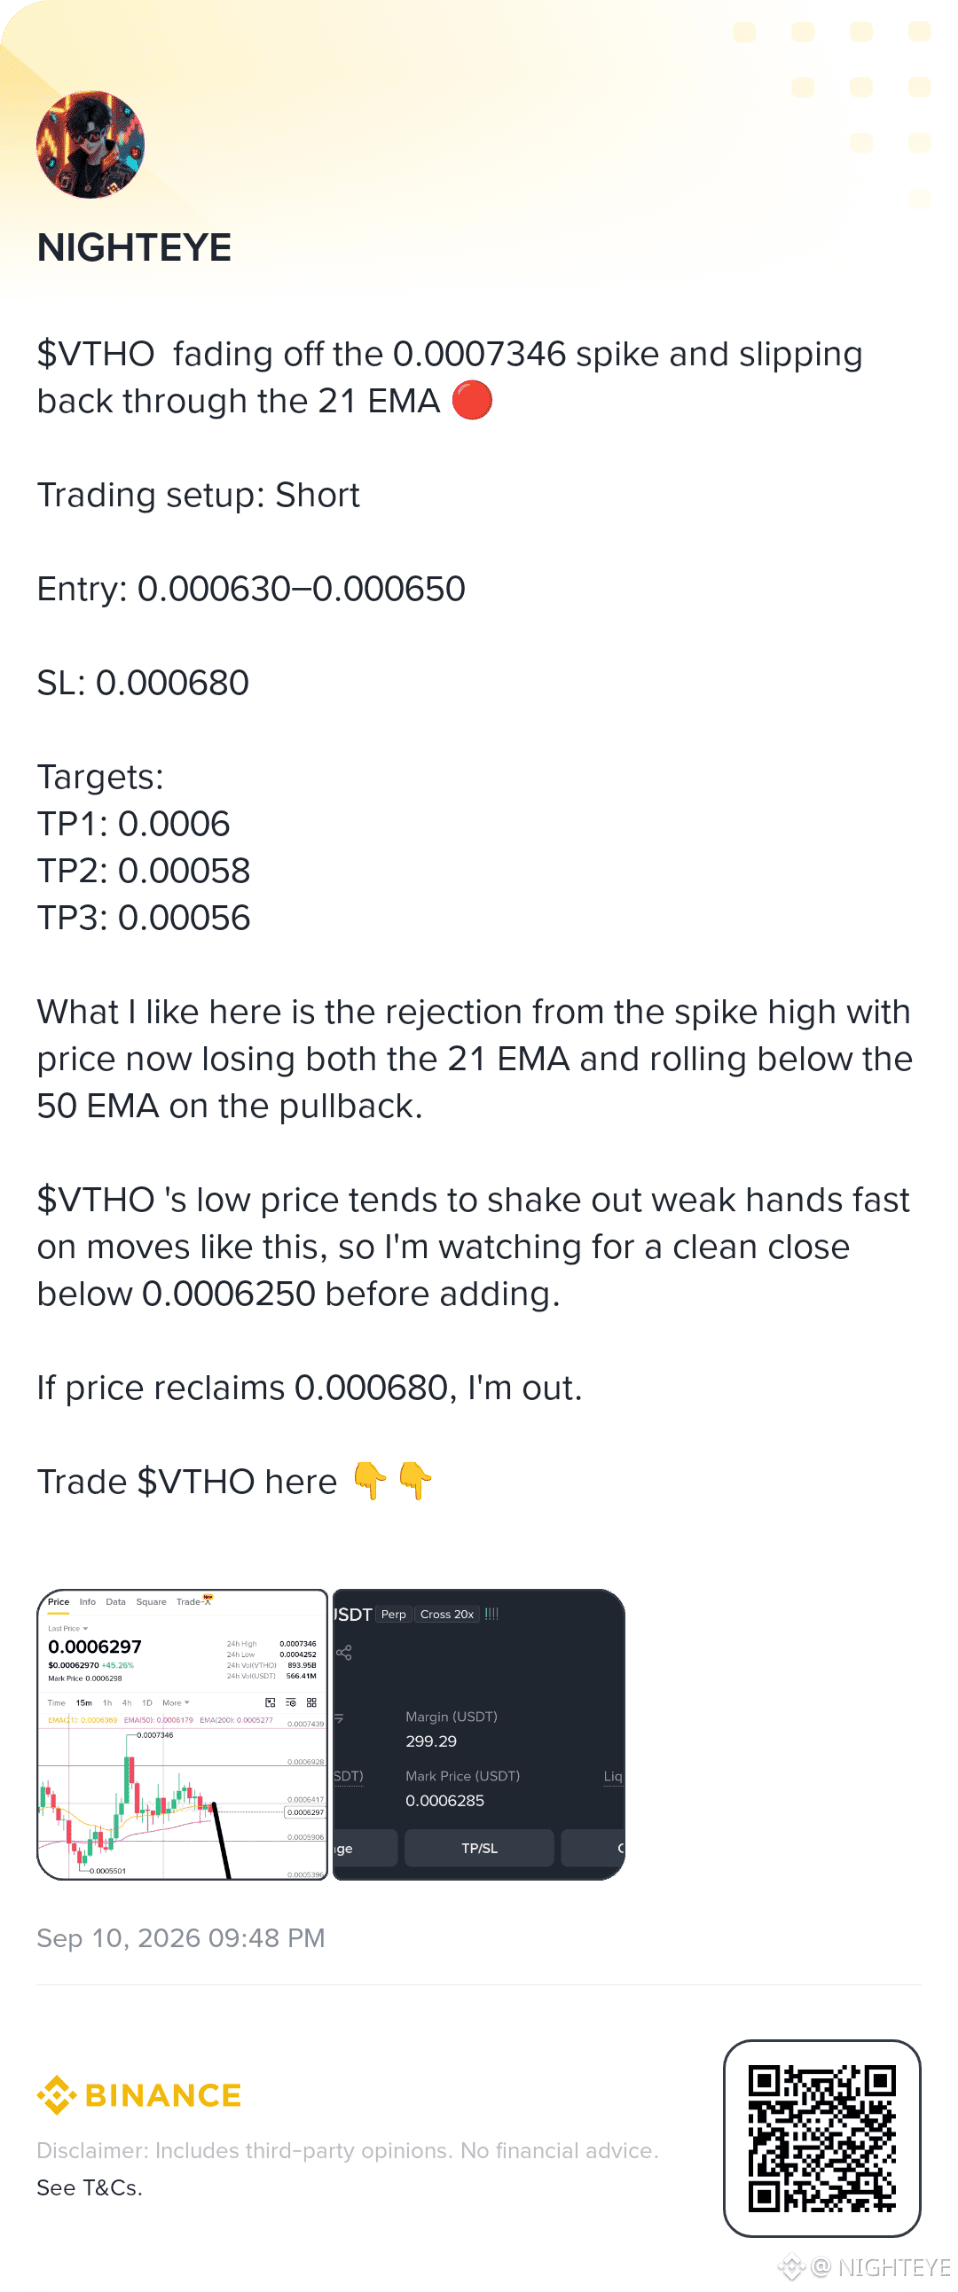Expand the Last Price dropdown
Viewport: 958px width, 2292px height.
[68, 1628]
